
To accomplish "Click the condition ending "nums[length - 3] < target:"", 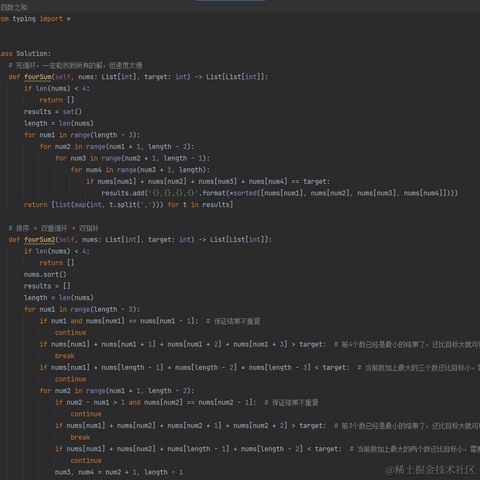I will click(194, 368).
